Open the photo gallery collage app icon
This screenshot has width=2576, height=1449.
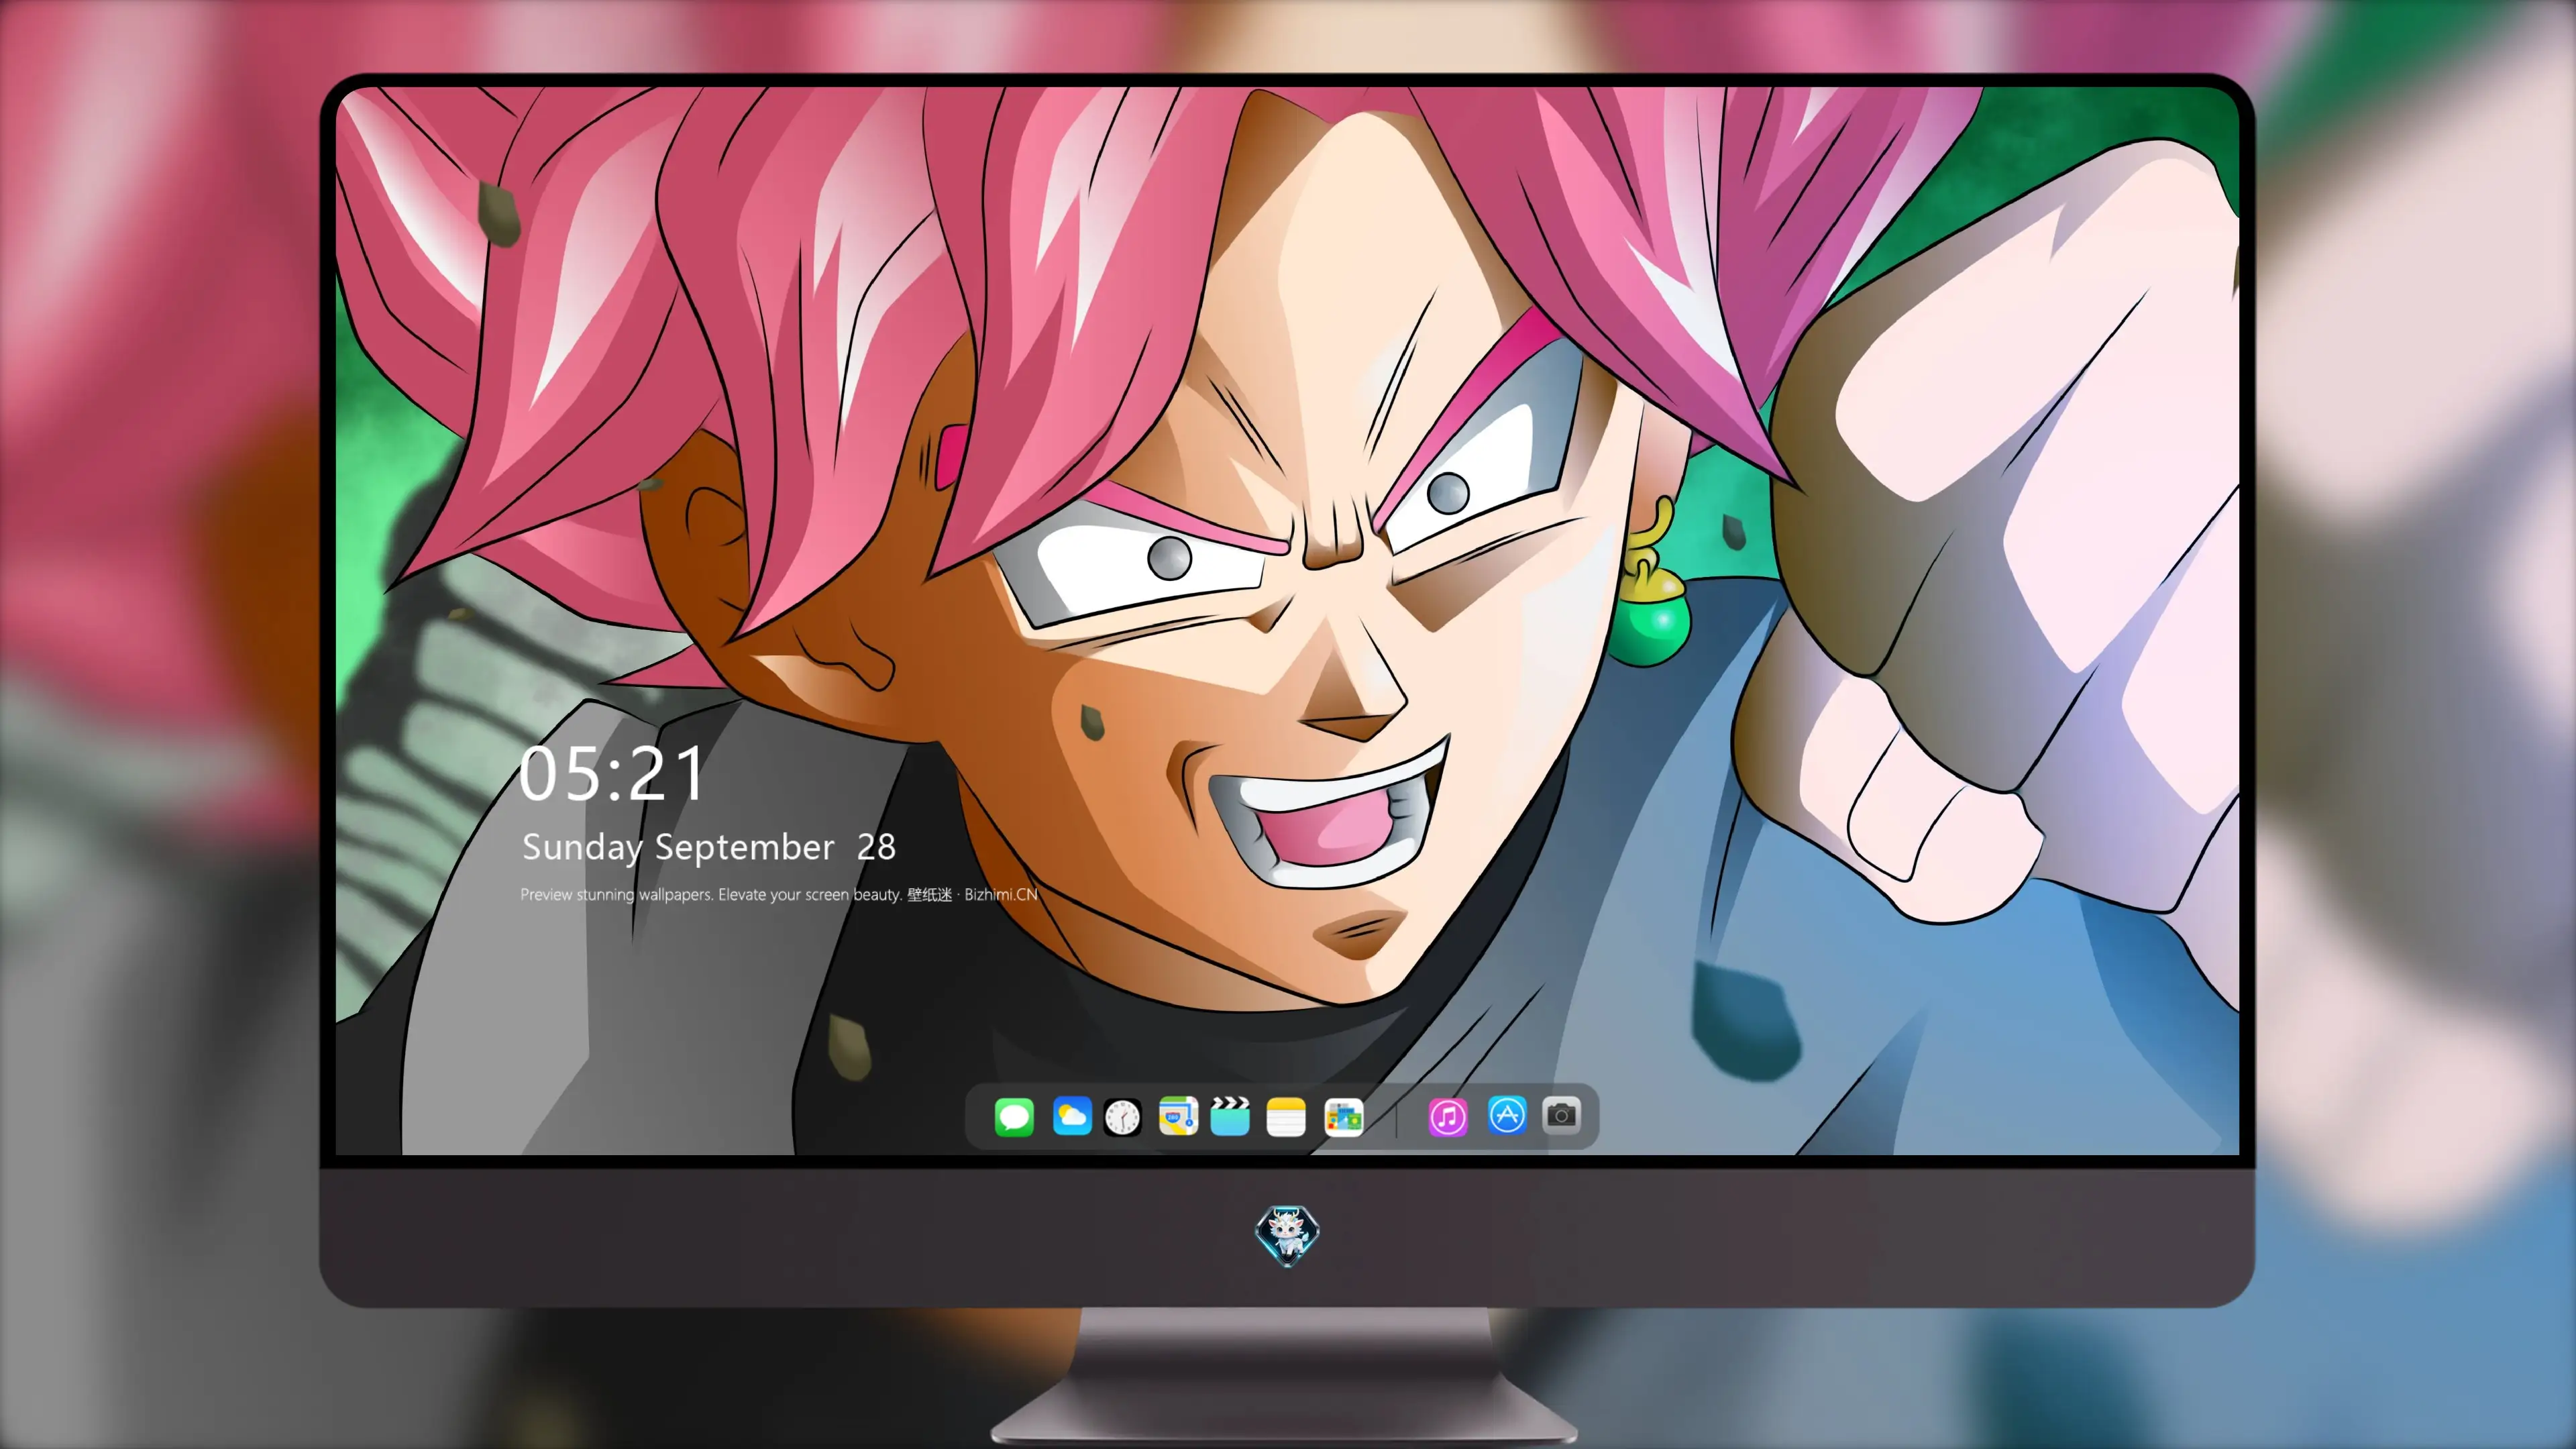(1344, 1117)
